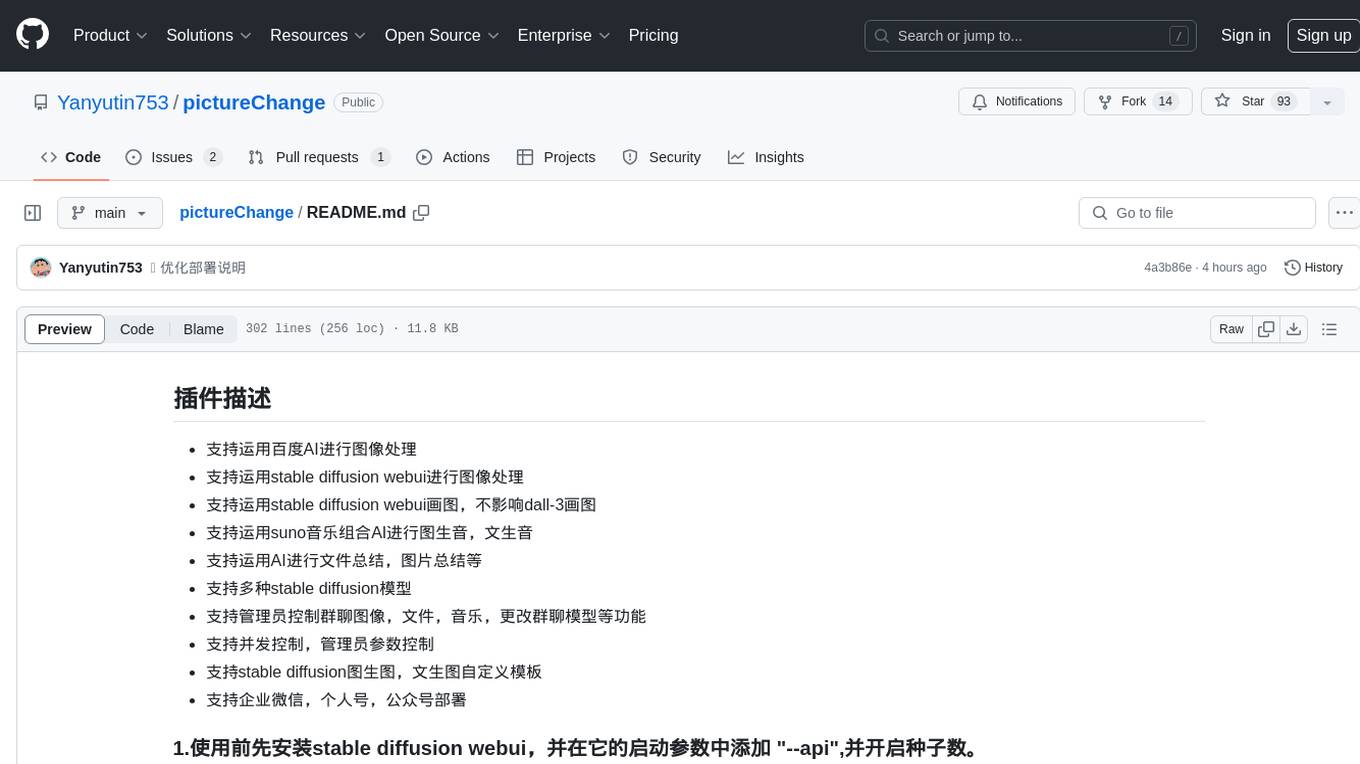
Task: Select the Preview view
Action: [65, 329]
